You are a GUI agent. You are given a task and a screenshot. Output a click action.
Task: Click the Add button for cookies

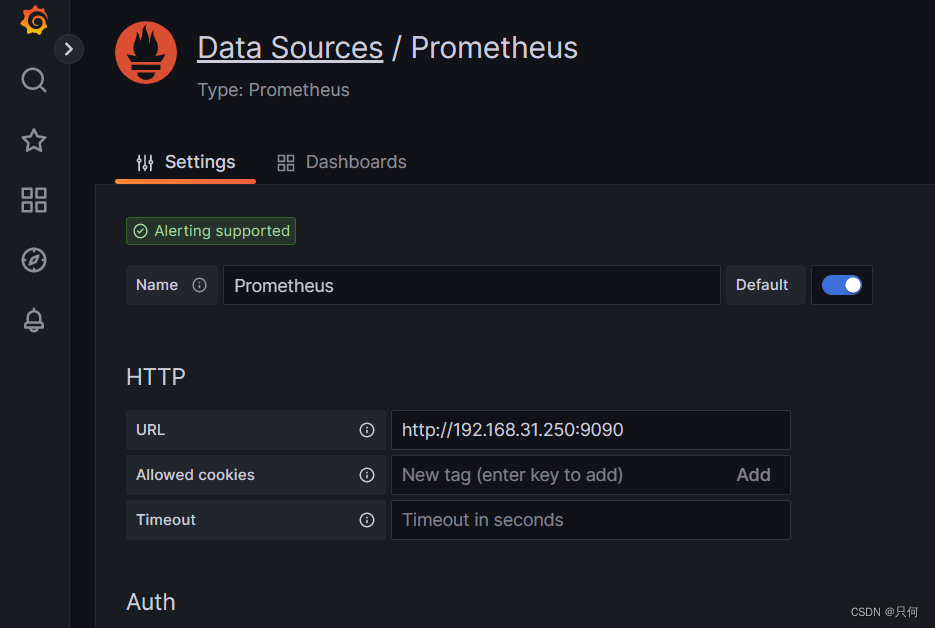[753, 475]
